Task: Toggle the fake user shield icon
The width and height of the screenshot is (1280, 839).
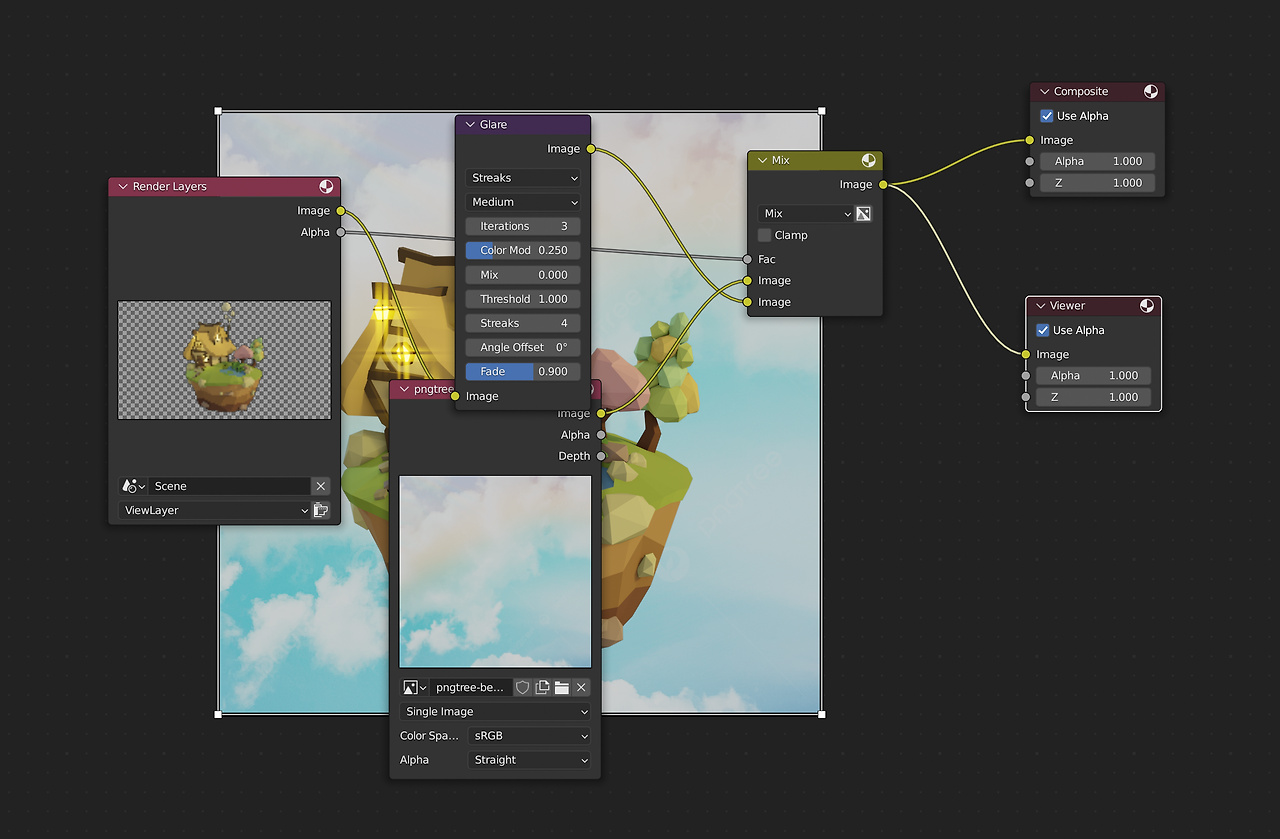Action: [522, 687]
